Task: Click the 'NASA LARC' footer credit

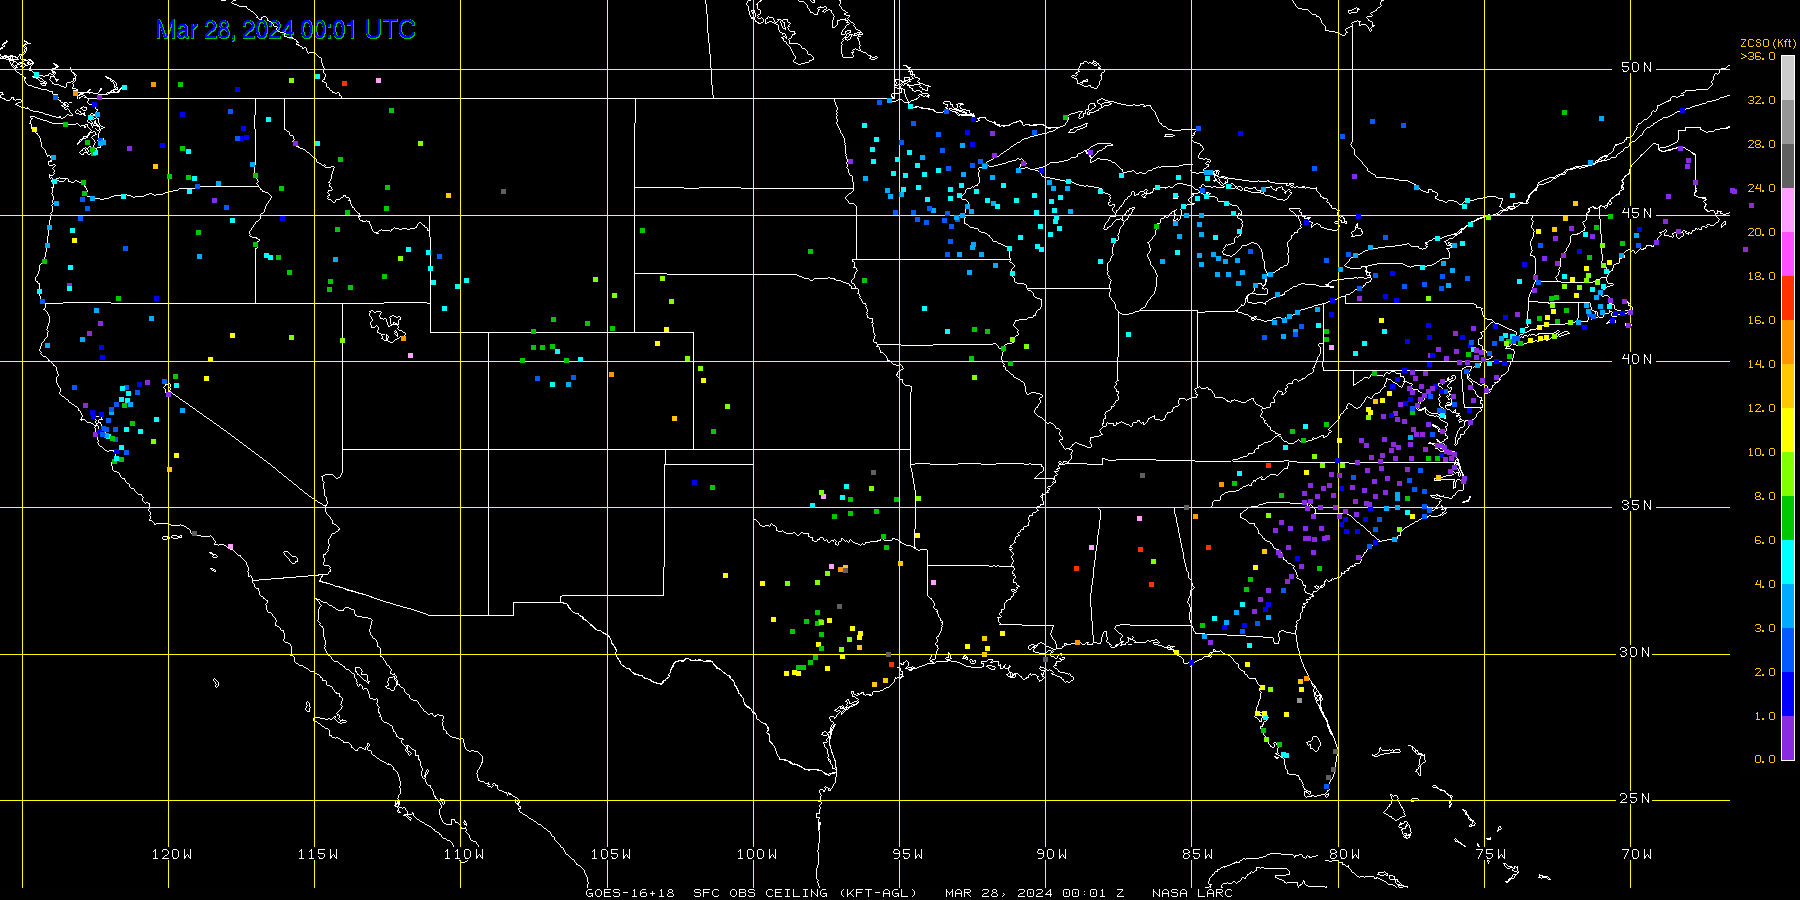Action: [x=1192, y=893]
